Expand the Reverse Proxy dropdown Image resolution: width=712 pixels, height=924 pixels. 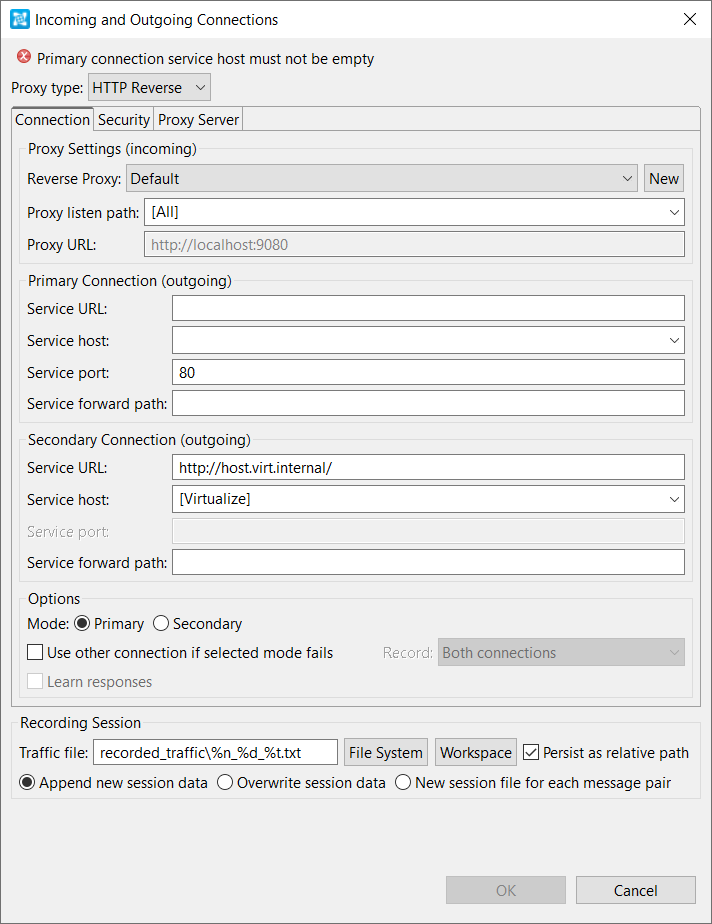tap(382, 179)
